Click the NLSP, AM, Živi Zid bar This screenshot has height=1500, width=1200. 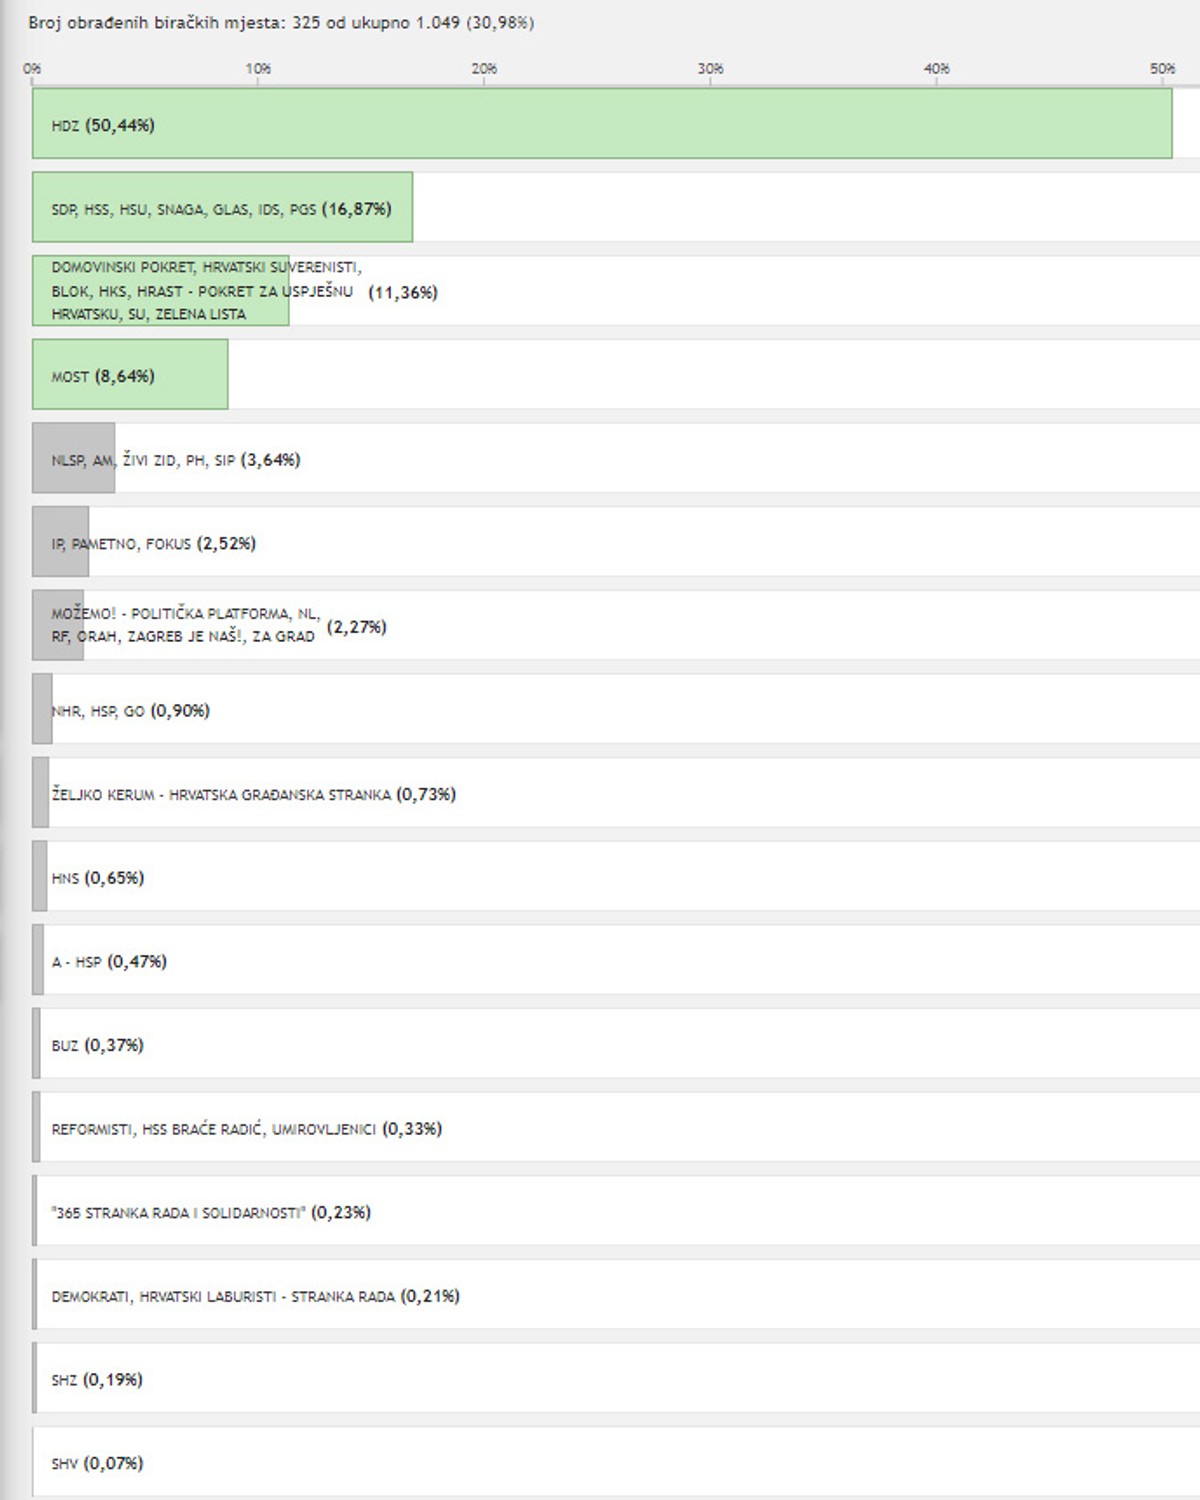click(73, 458)
